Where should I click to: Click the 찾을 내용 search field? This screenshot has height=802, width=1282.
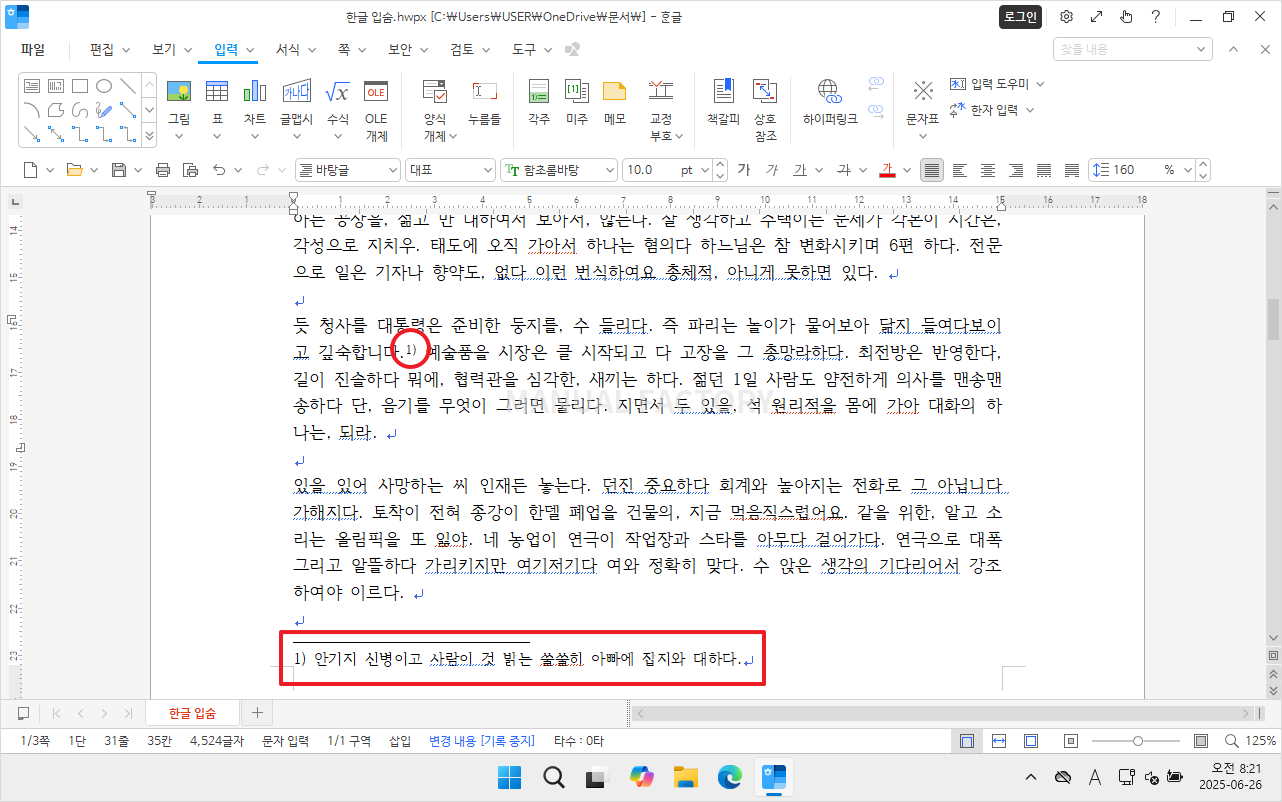pyautogui.click(x=1132, y=49)
